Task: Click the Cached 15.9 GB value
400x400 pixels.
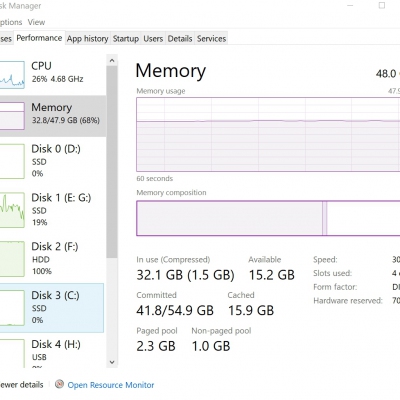Action: pos(251,310)
